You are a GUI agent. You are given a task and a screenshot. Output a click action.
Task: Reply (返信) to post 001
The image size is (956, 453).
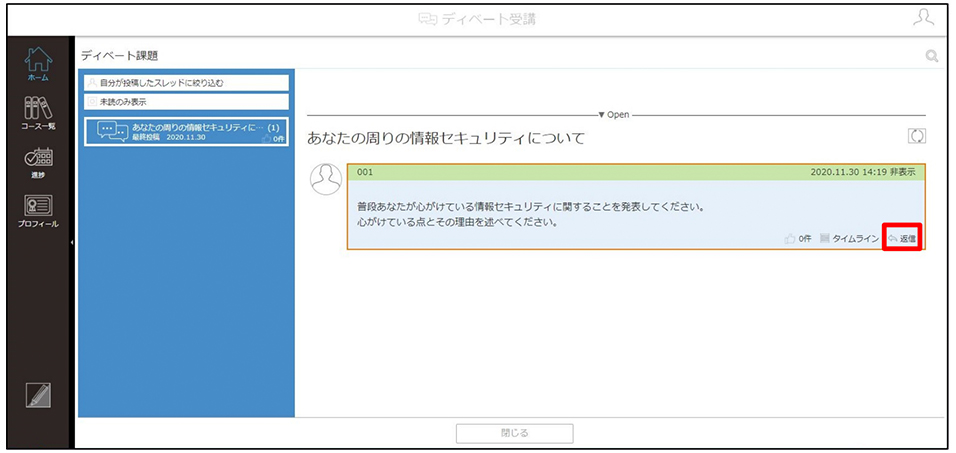[902, 239]
